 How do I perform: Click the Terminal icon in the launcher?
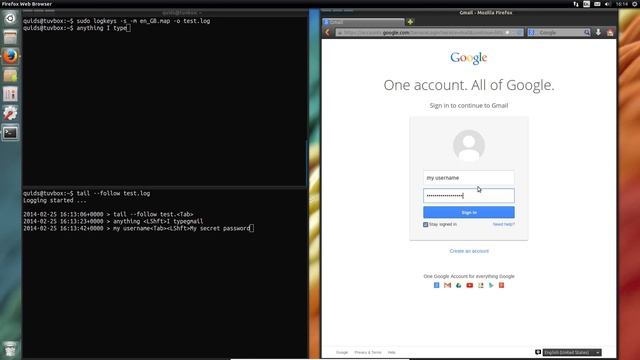[x=10, y=133]
